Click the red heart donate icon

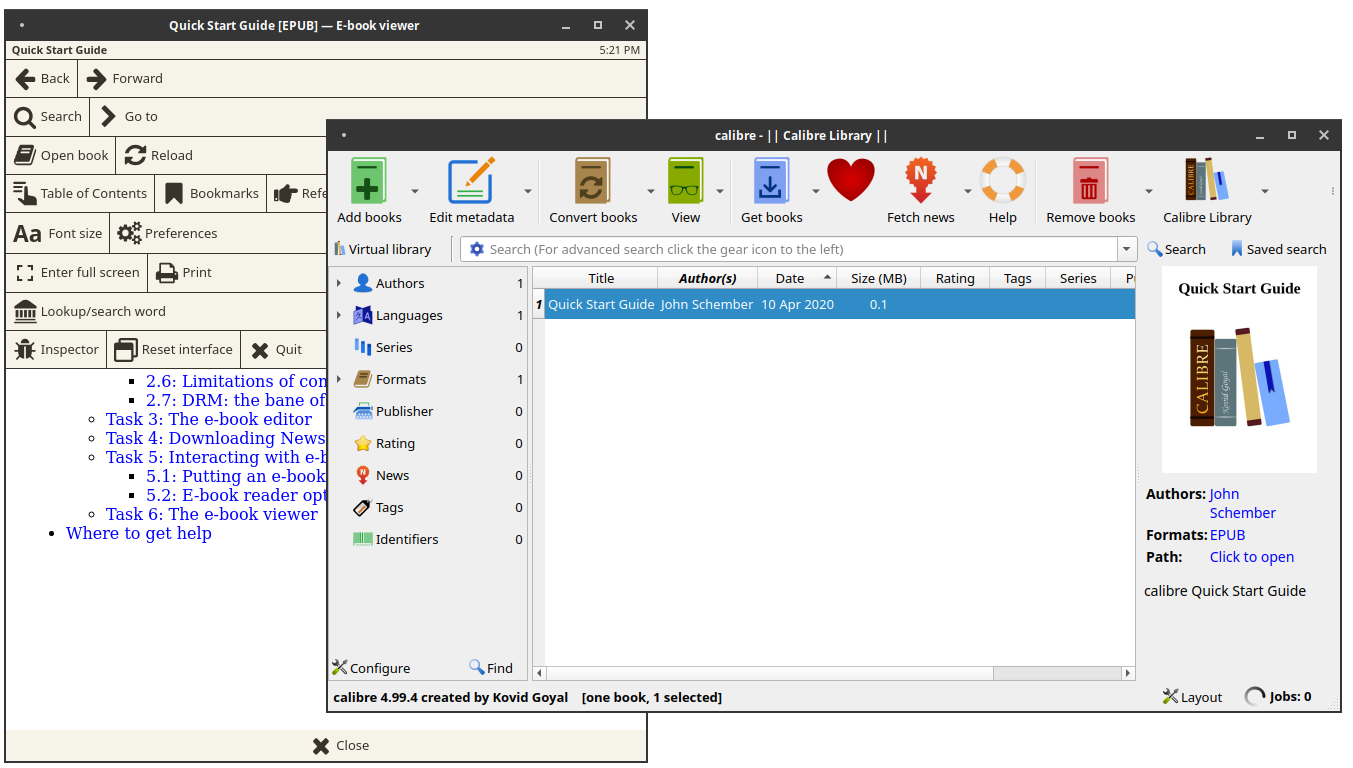pos(851,181)
